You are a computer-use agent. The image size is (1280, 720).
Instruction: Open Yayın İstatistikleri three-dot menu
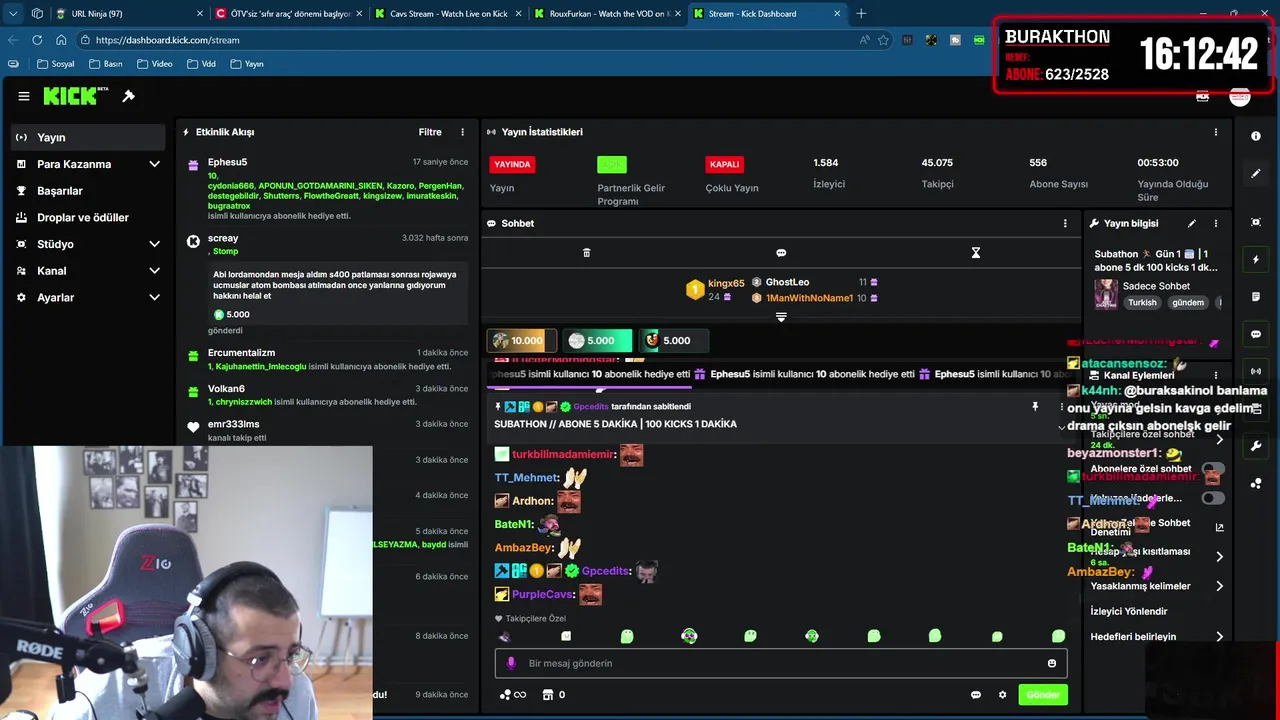click(x=1216, y=132)
